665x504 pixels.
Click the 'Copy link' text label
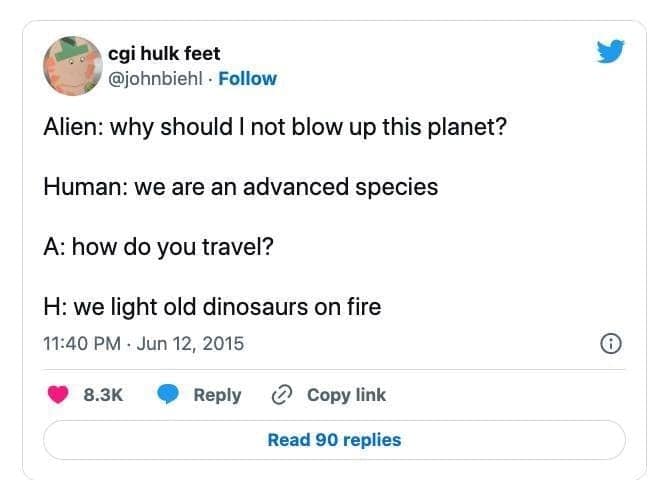pos(346,395)
